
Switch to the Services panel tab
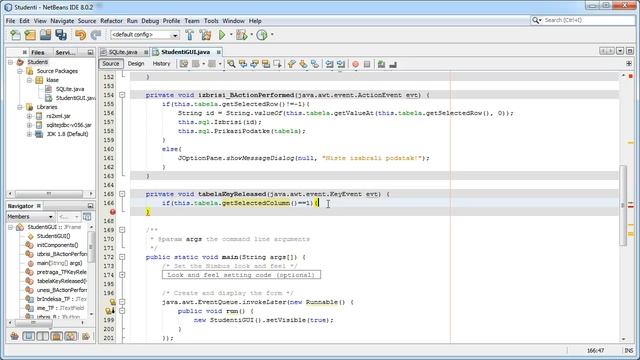65,52
